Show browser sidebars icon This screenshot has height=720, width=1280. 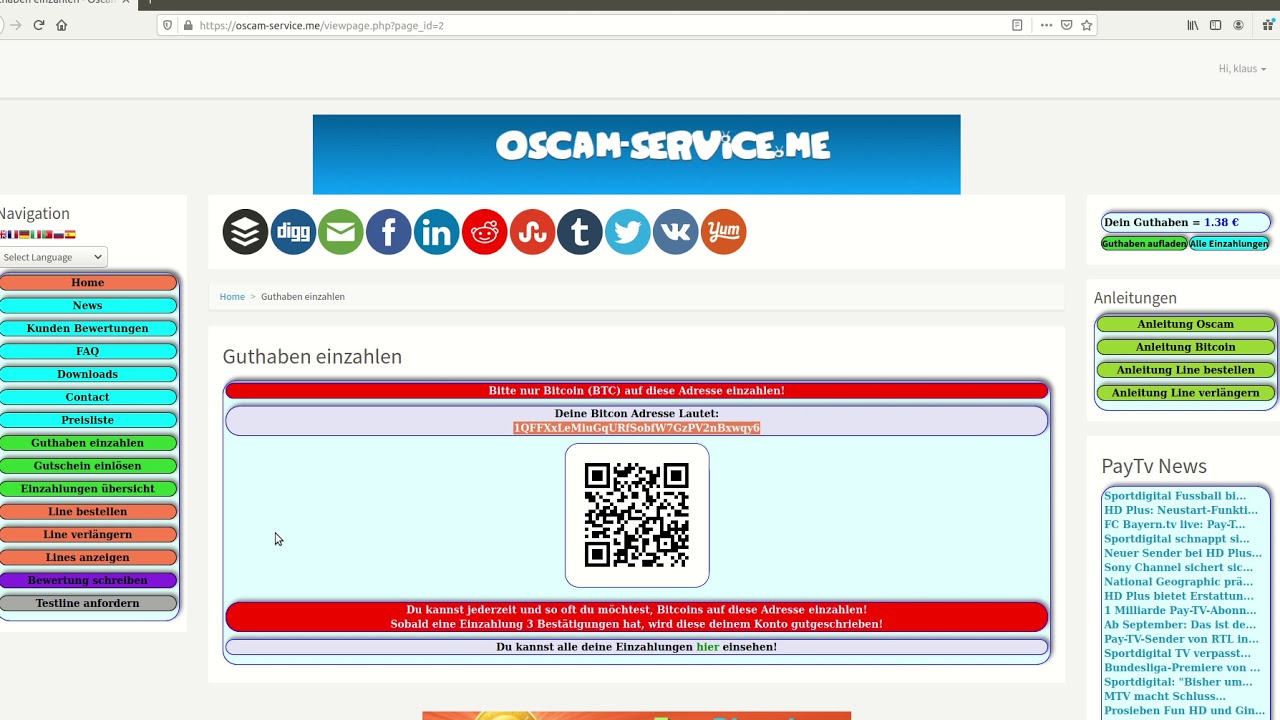tap(1216, 25)
